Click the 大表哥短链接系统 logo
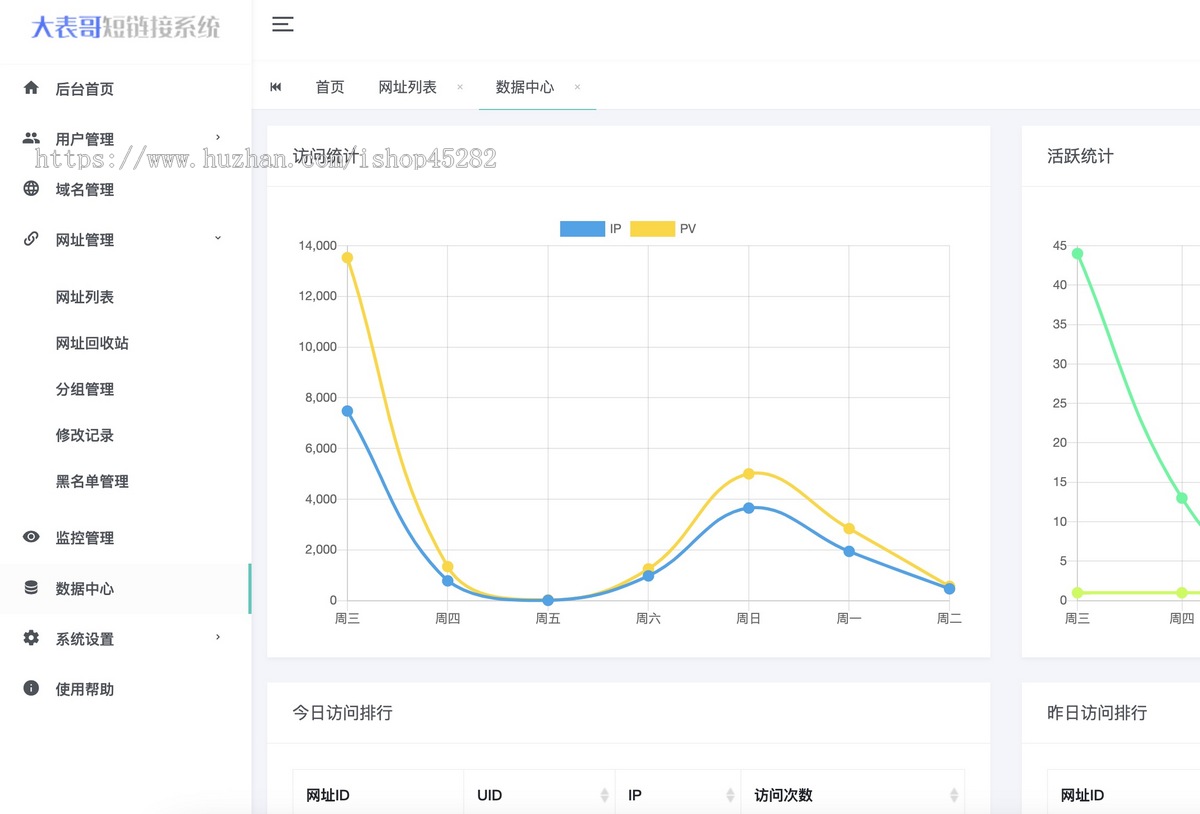 point(126,27)
